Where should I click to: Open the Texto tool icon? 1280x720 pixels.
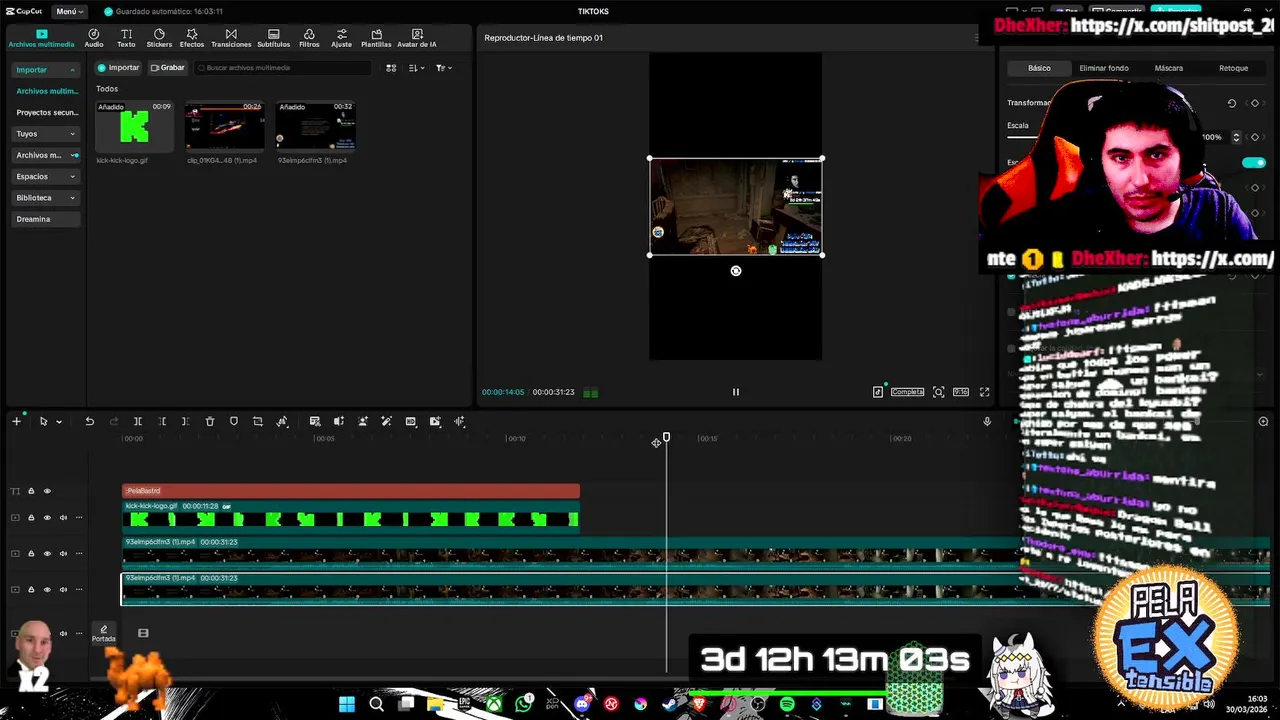tap(126, 38)
